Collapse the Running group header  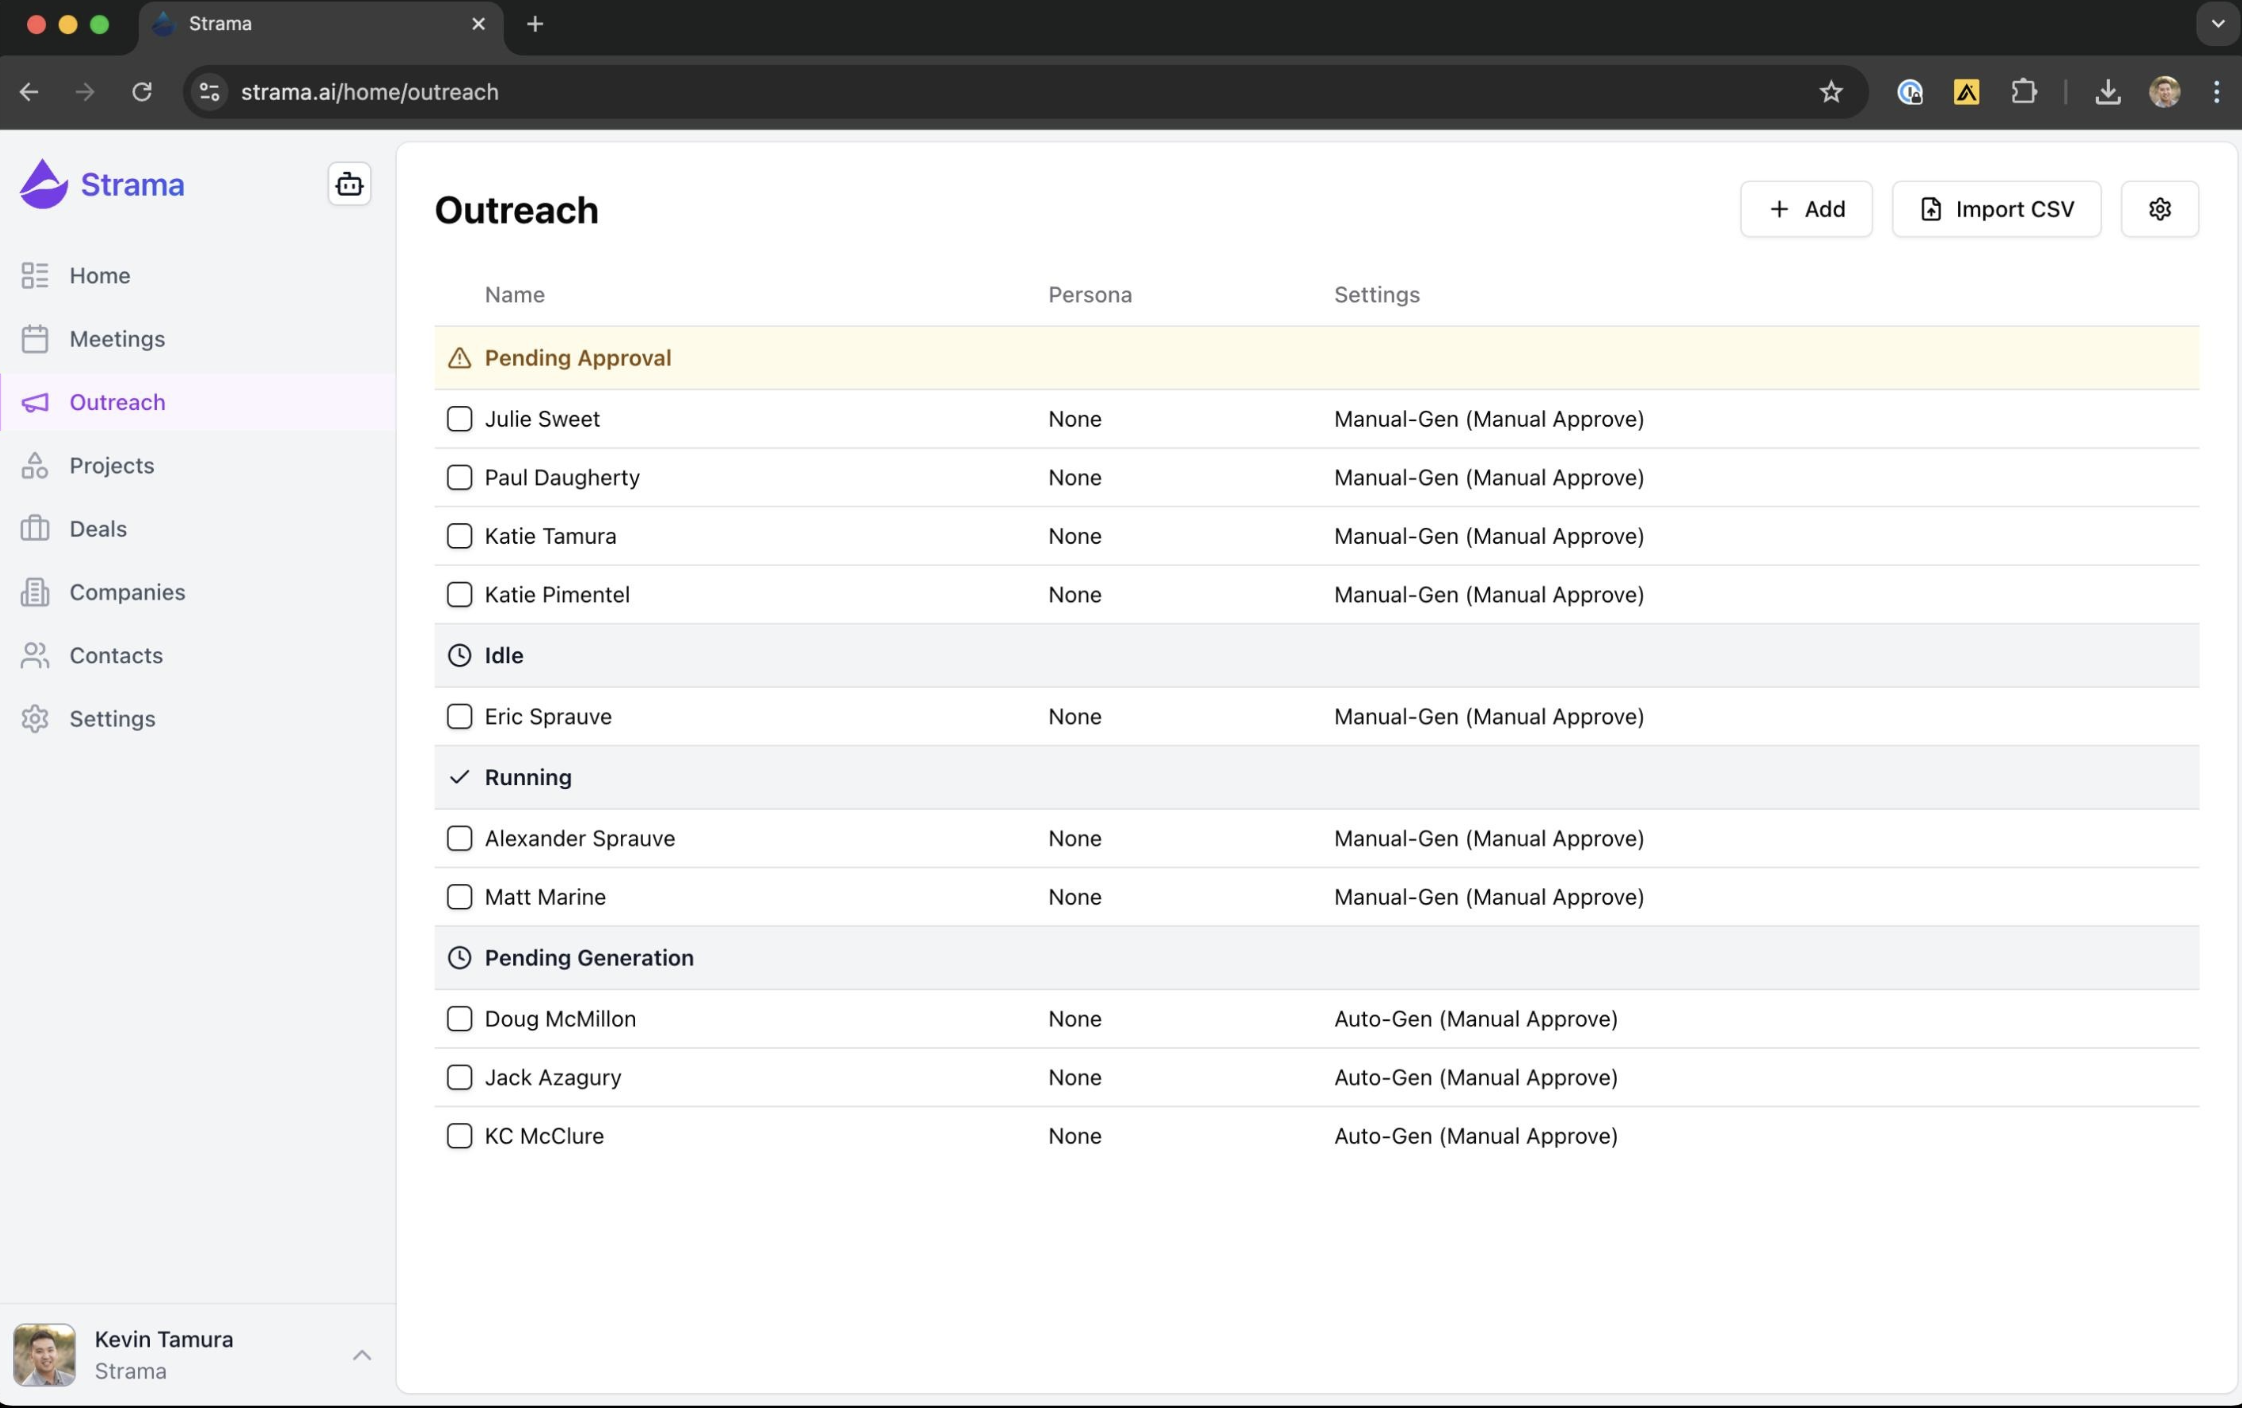point(527,777)
